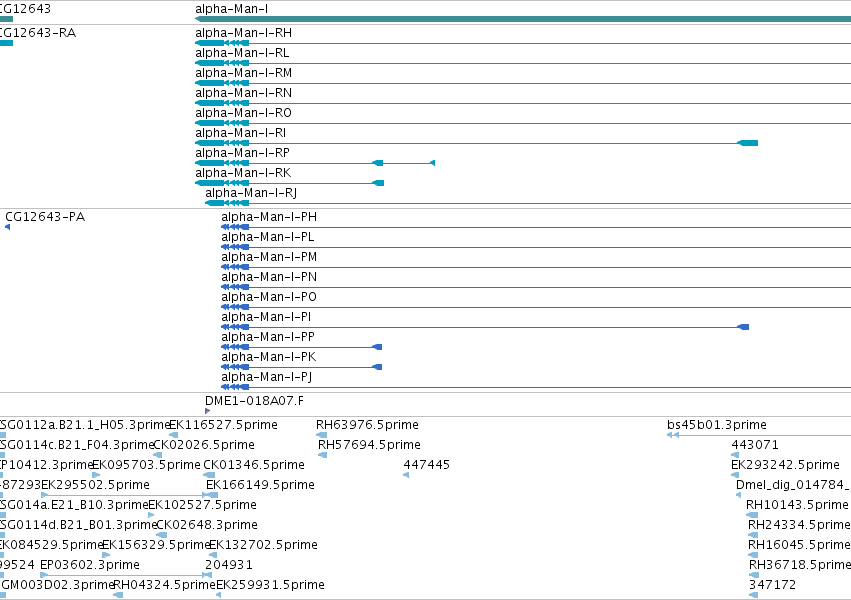Viewport: 851px width, 600px height.
Task: Click the arrow glyph under EK259931.5prime
Action: click(x=218, y=596)
